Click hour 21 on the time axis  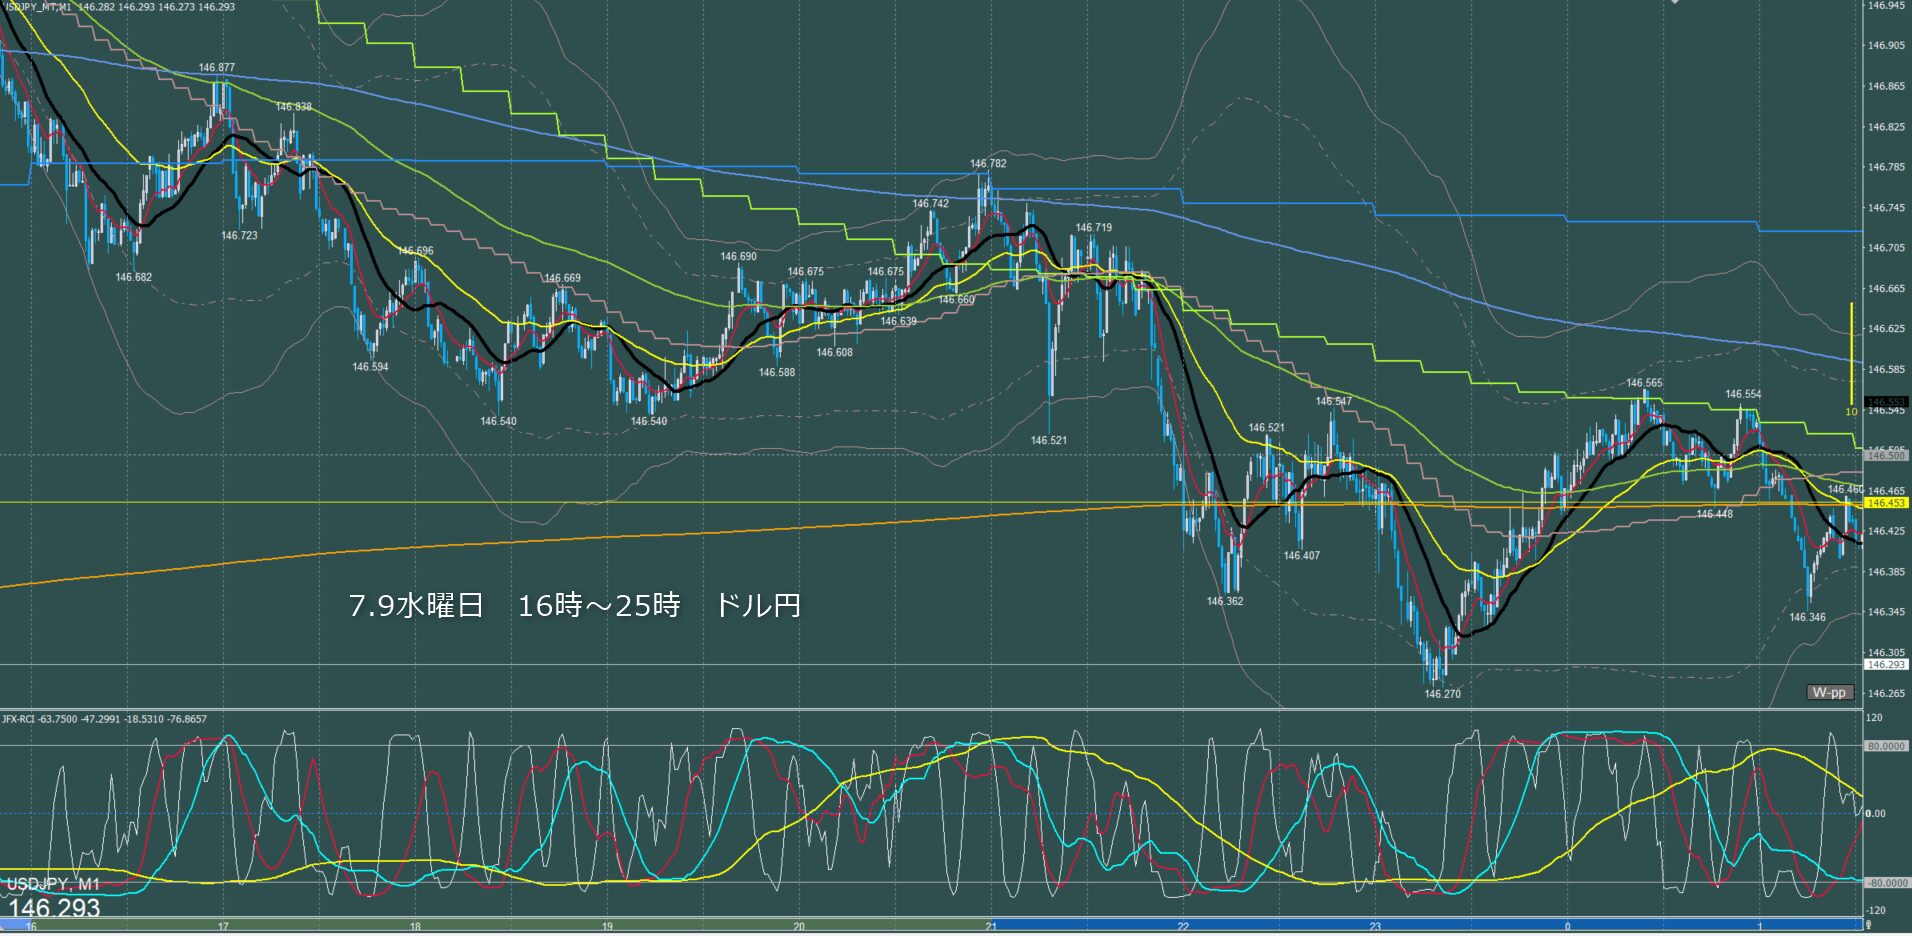point(991,927)
